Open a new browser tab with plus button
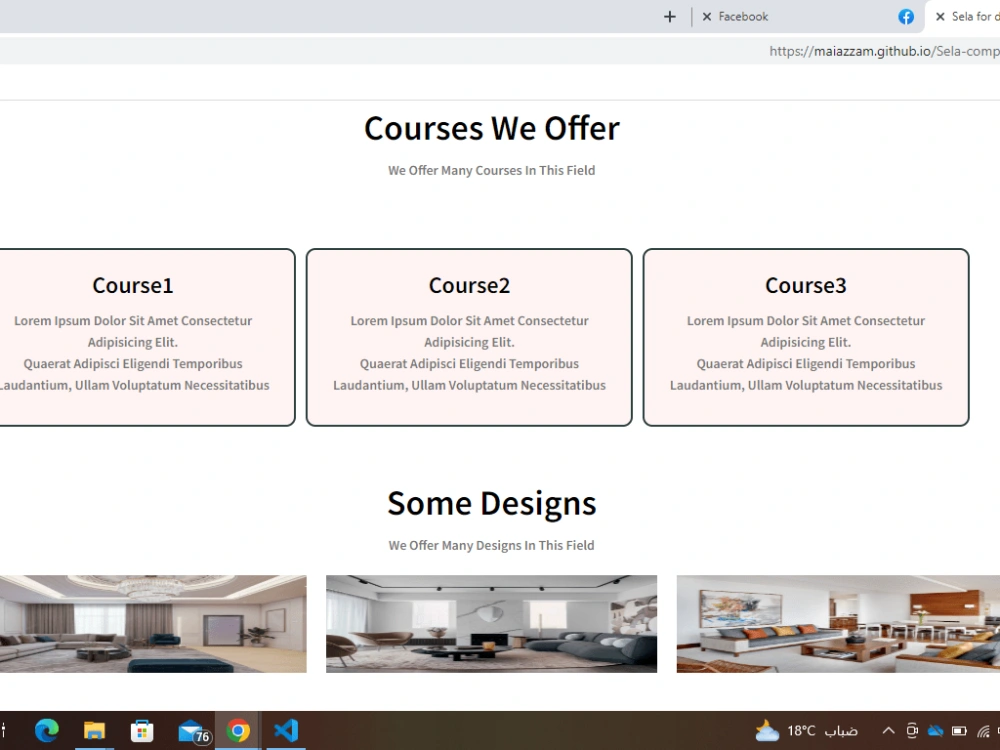 pyautogui.click(x=669, y=17)
